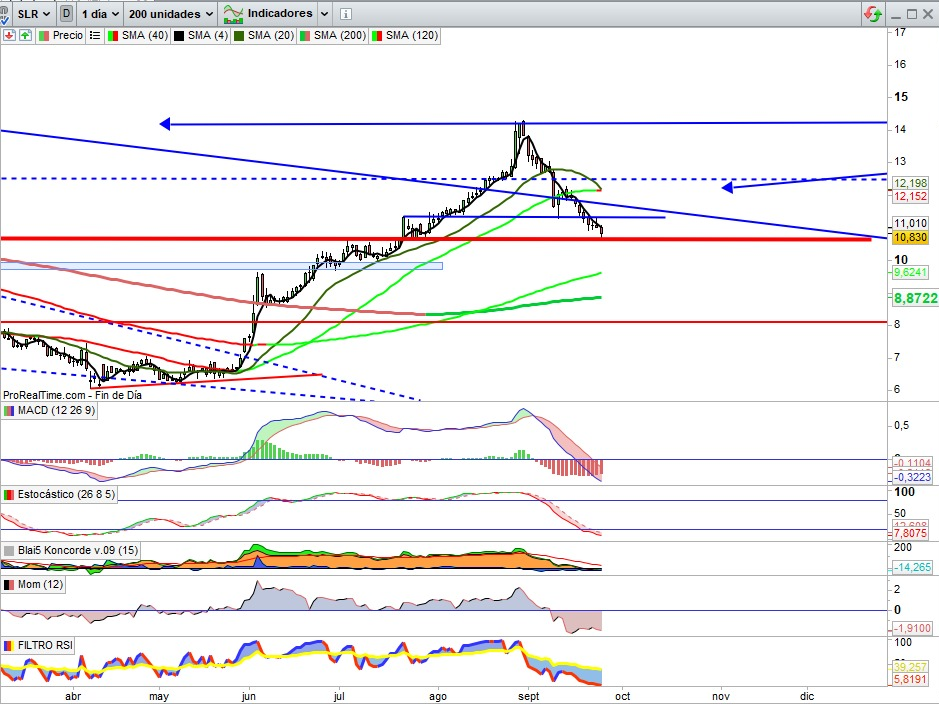
Task: Open the 1 día timeframe dropdown
Action: coord(99,13)
